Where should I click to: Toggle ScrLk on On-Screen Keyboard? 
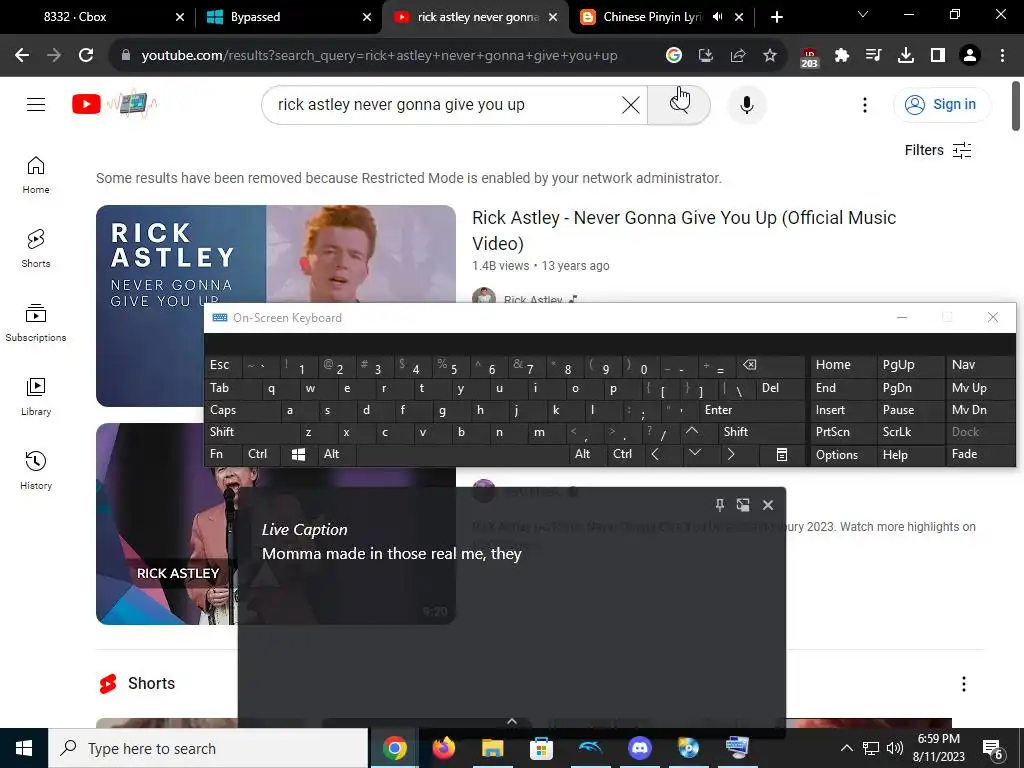tap(910, 432)
